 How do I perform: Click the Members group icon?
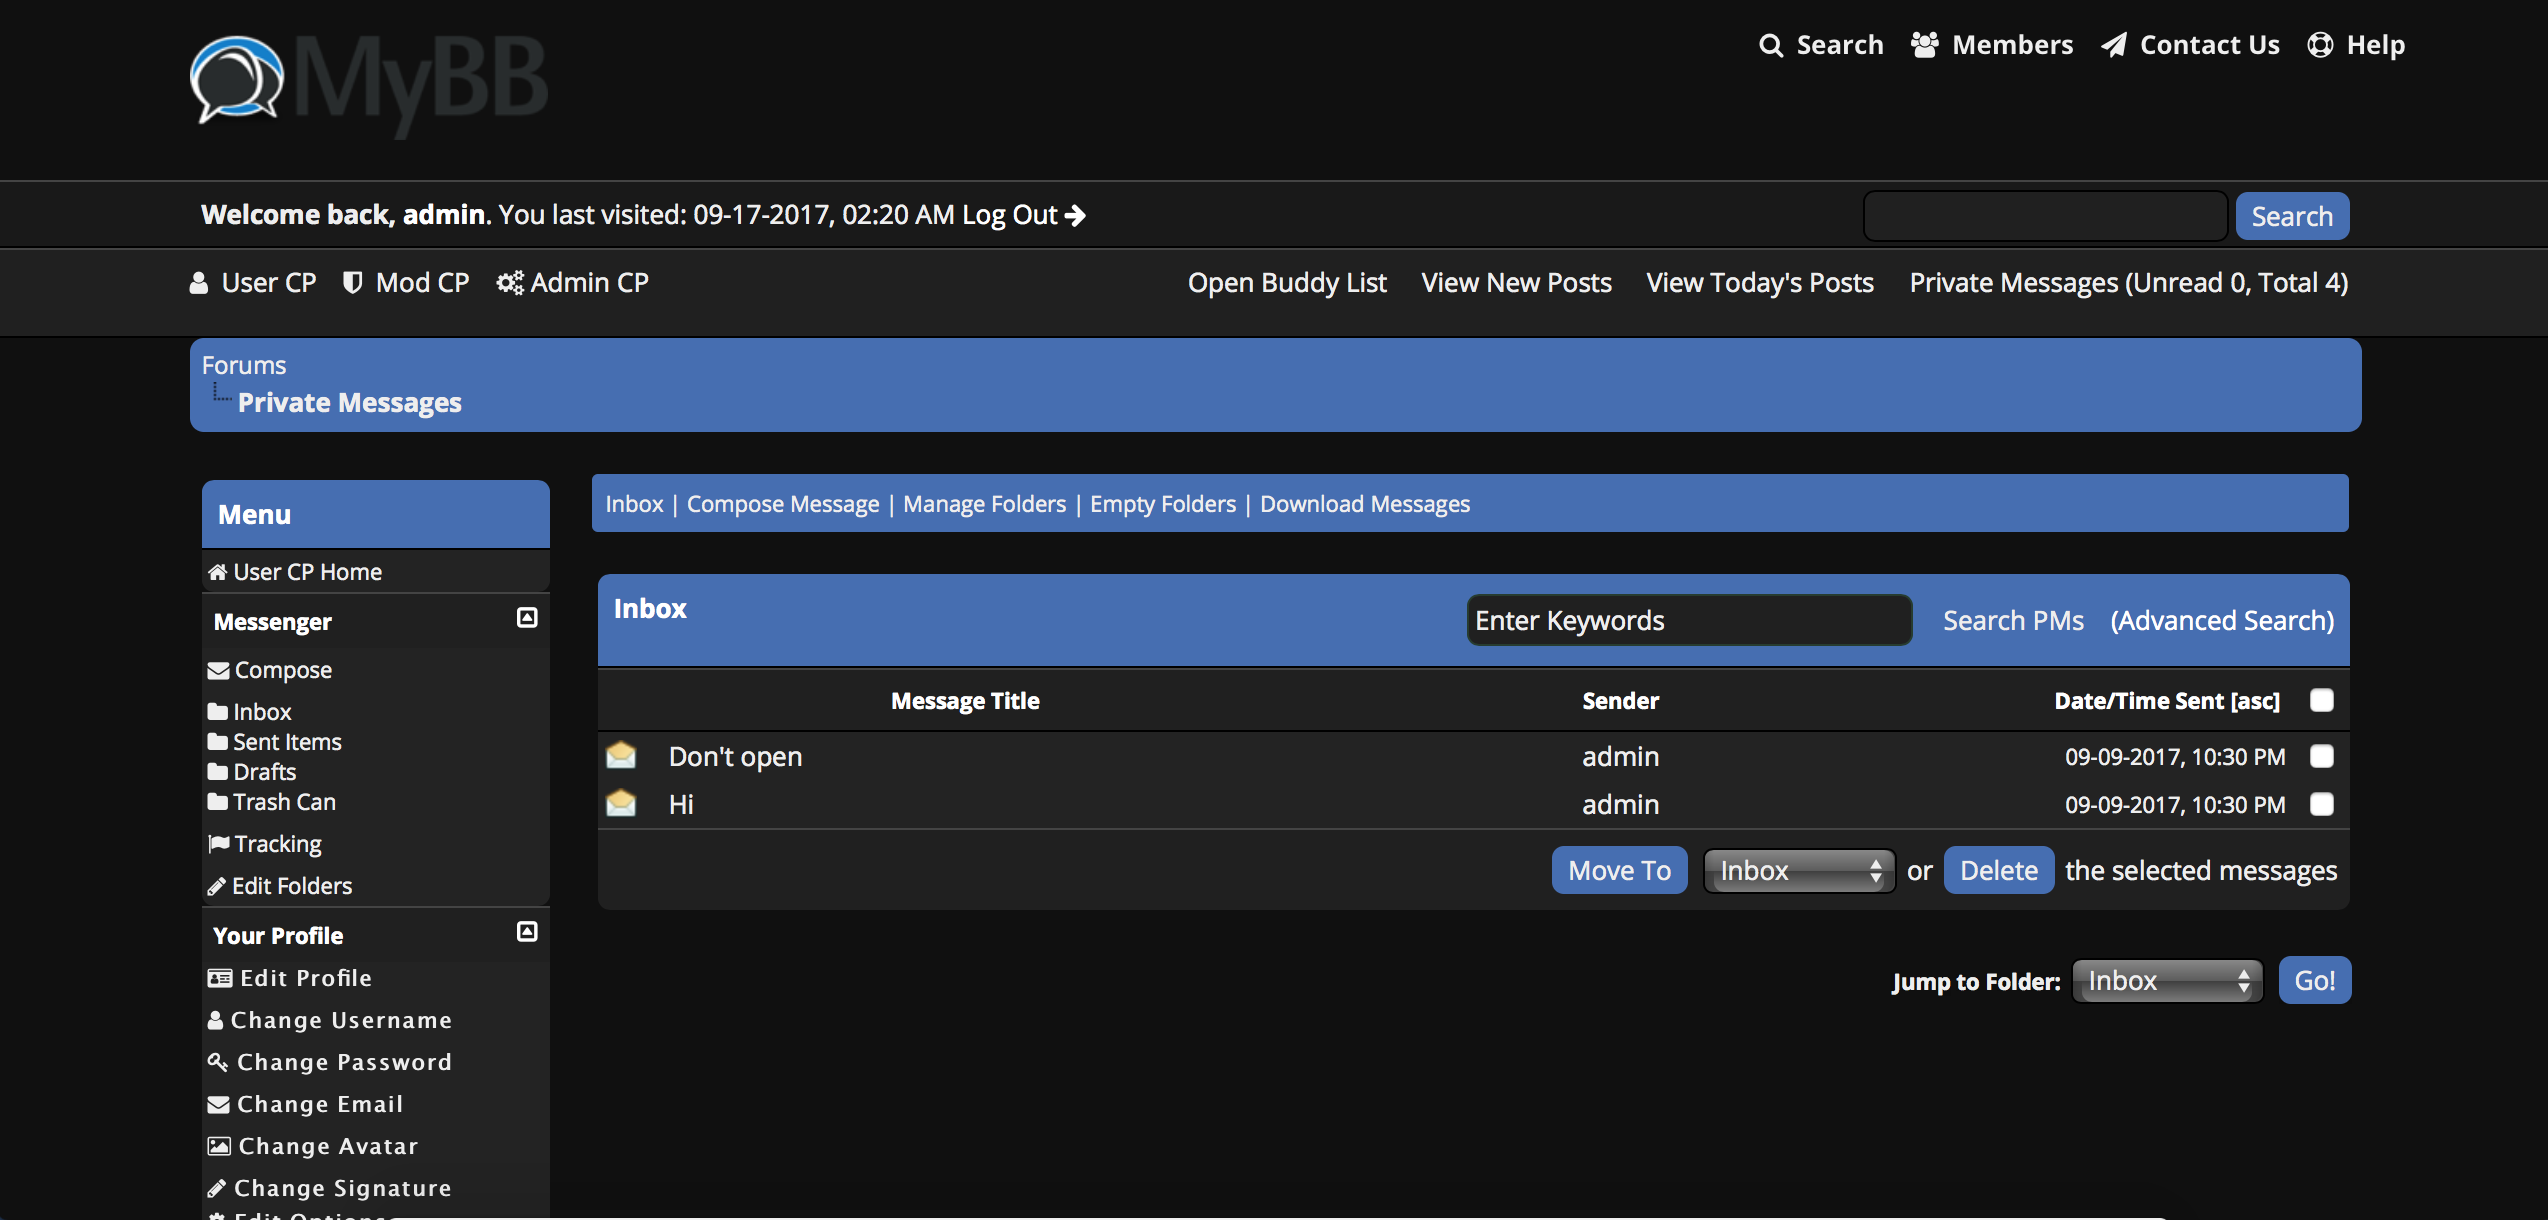(1925, 45)
